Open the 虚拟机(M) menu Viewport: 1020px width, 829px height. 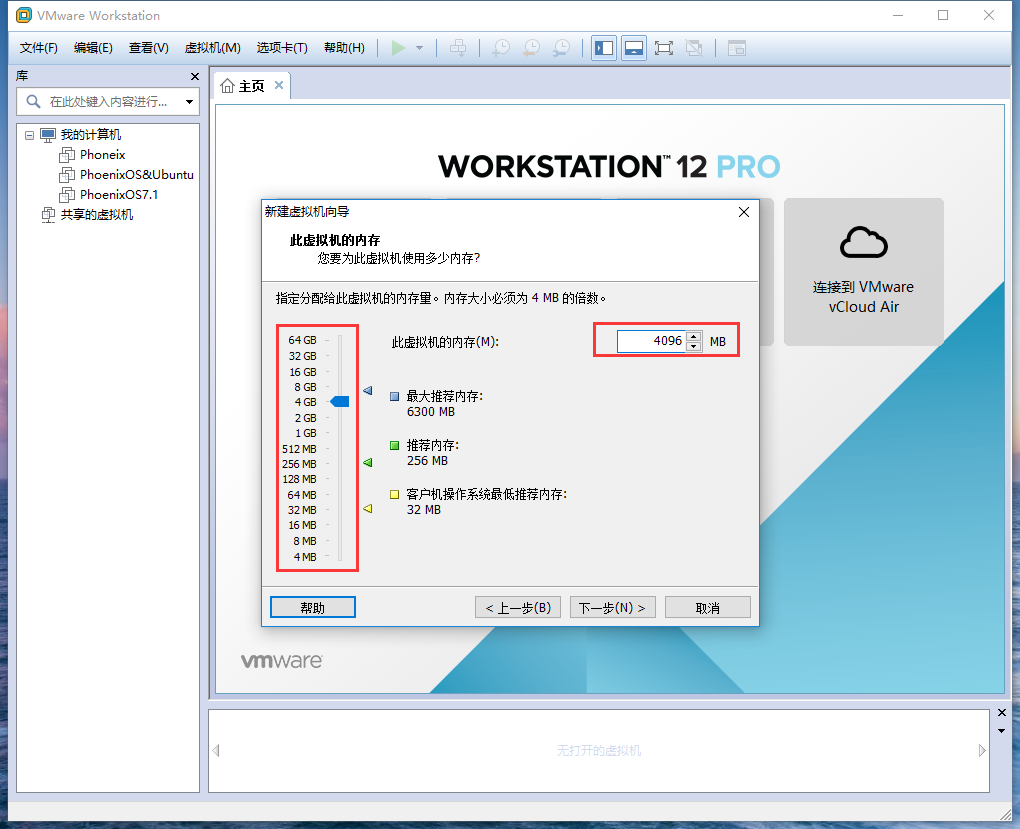pos(212,48)
